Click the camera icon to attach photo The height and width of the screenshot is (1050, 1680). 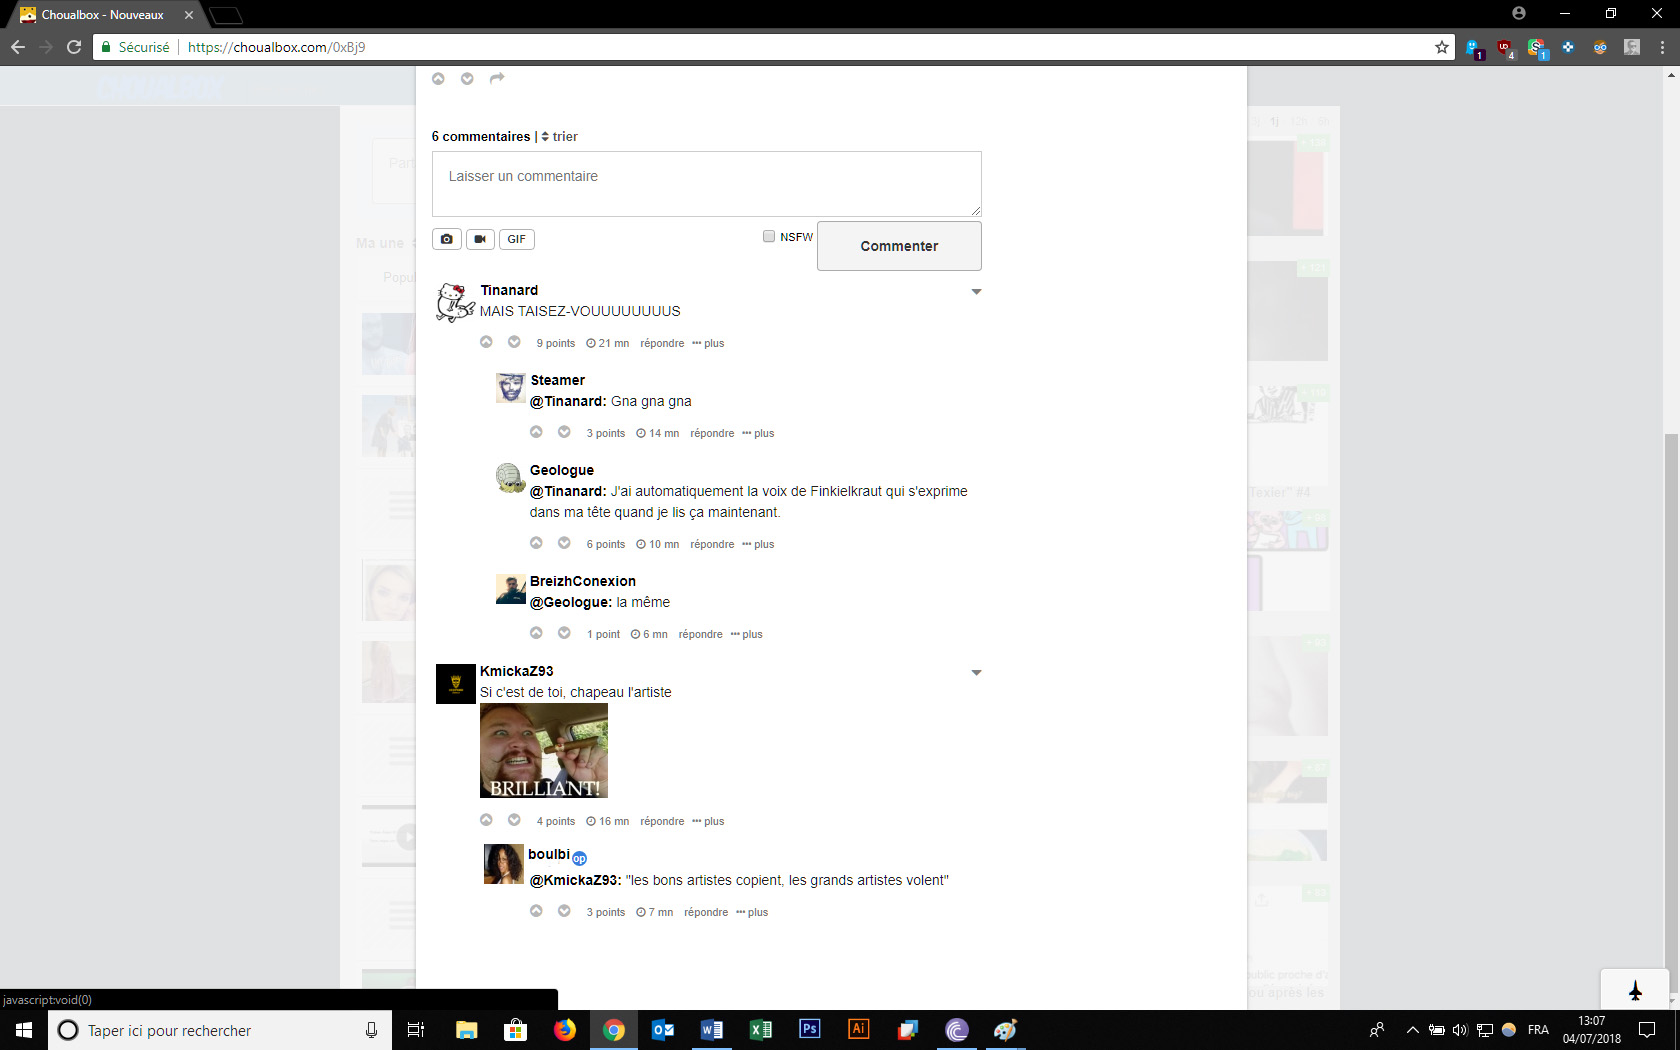point(447,239)
